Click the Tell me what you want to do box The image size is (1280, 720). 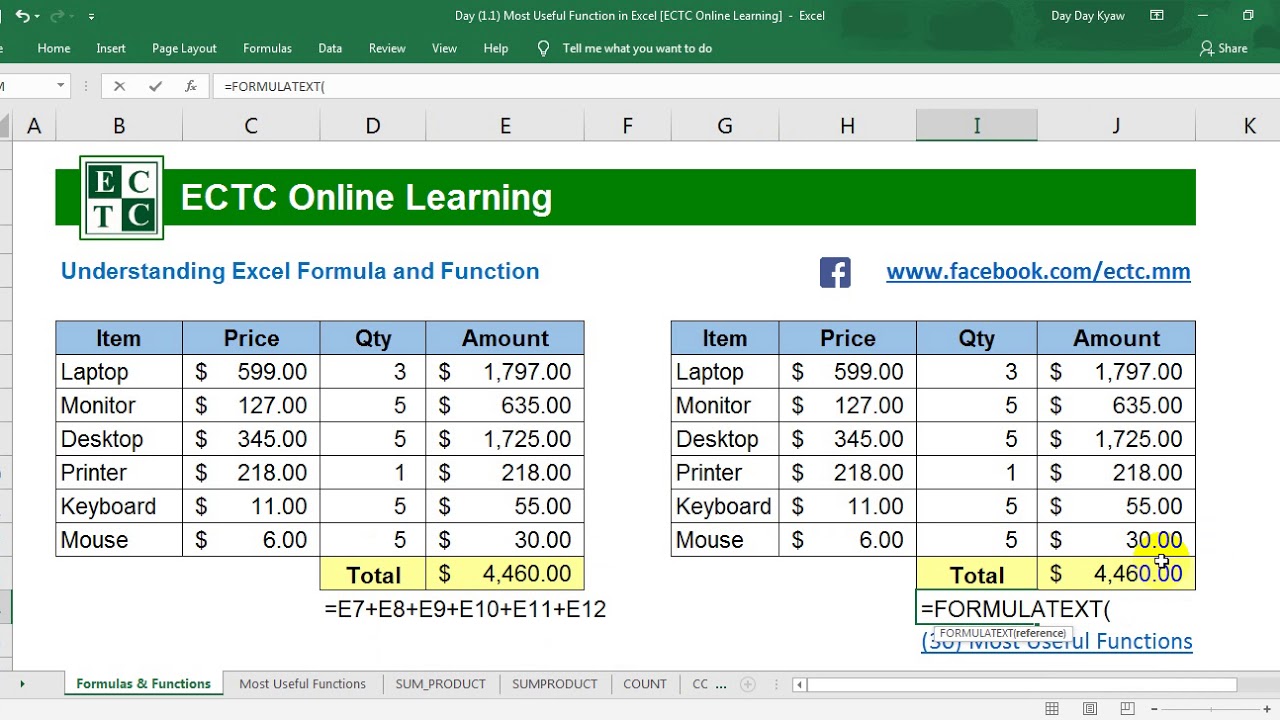pyautogui.click(x=637, y=48)
